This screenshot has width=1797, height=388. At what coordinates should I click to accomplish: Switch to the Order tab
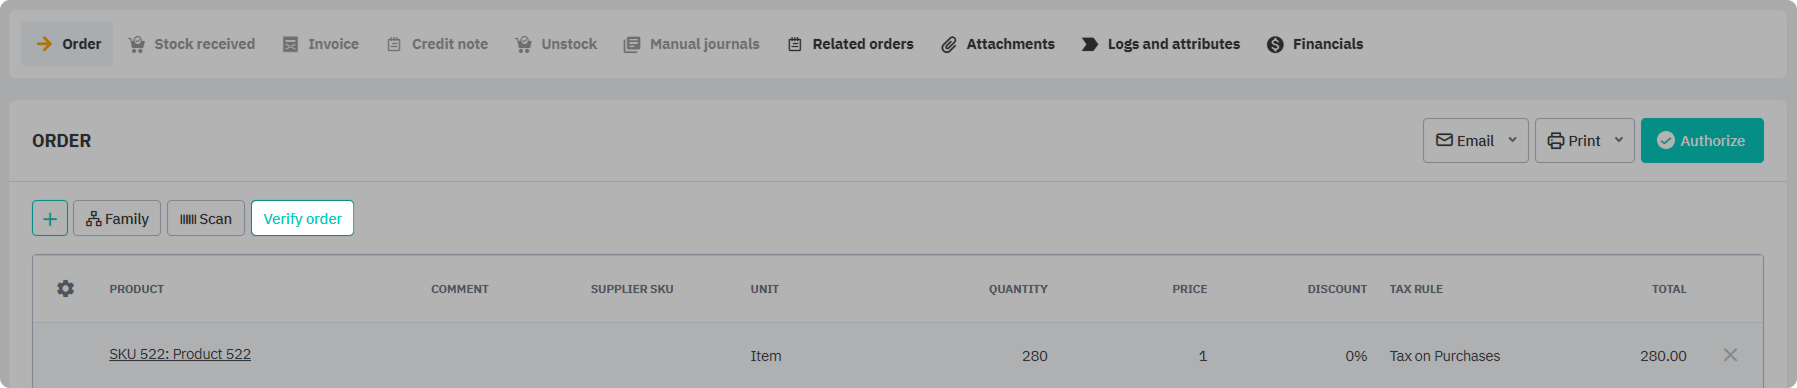coord(68,44)
